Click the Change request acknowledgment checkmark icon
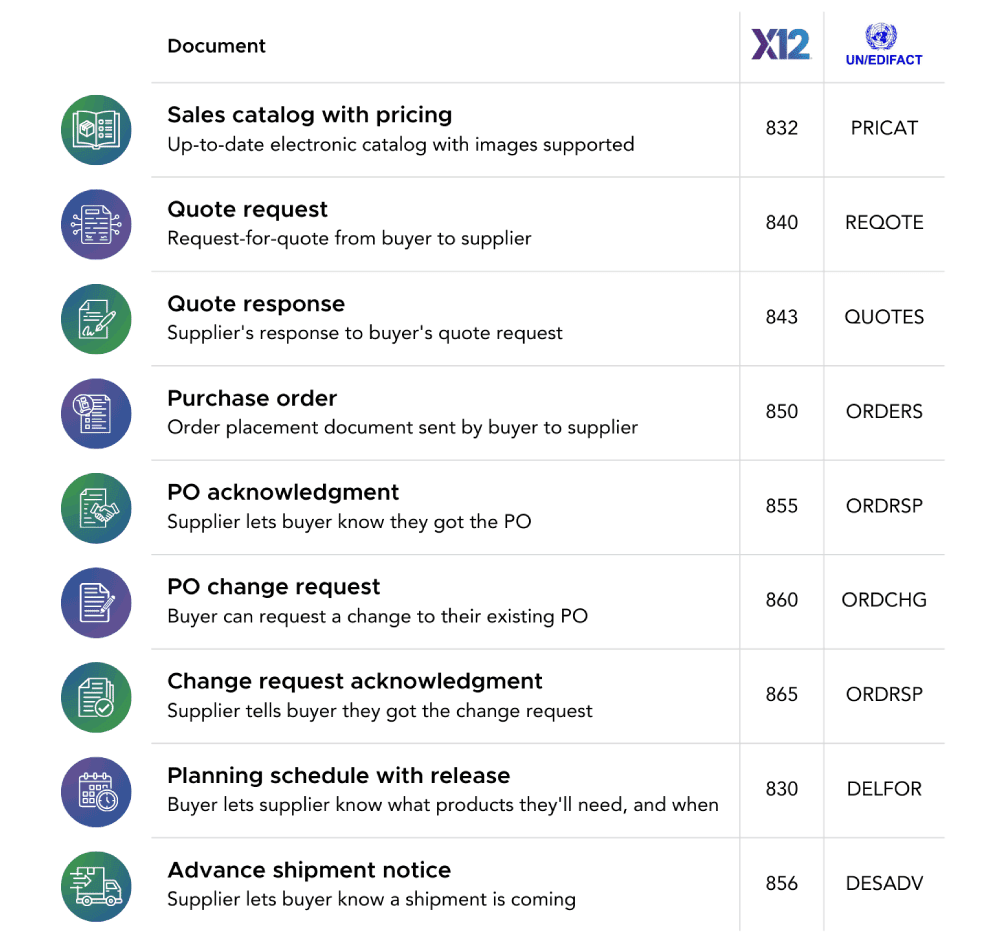Viewport: 1000px width, 943px height. coord(96,697)
